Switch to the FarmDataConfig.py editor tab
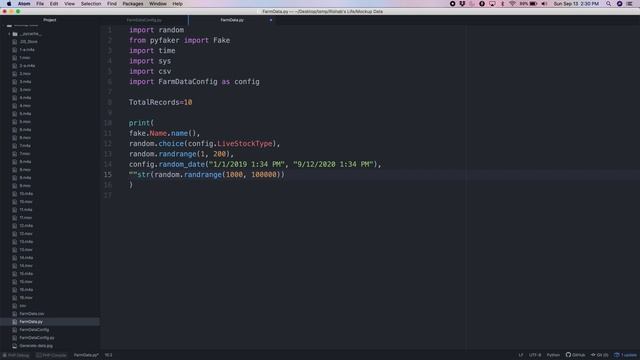The width and height of the screenshot is (640, 360). (x=144, y=20)
